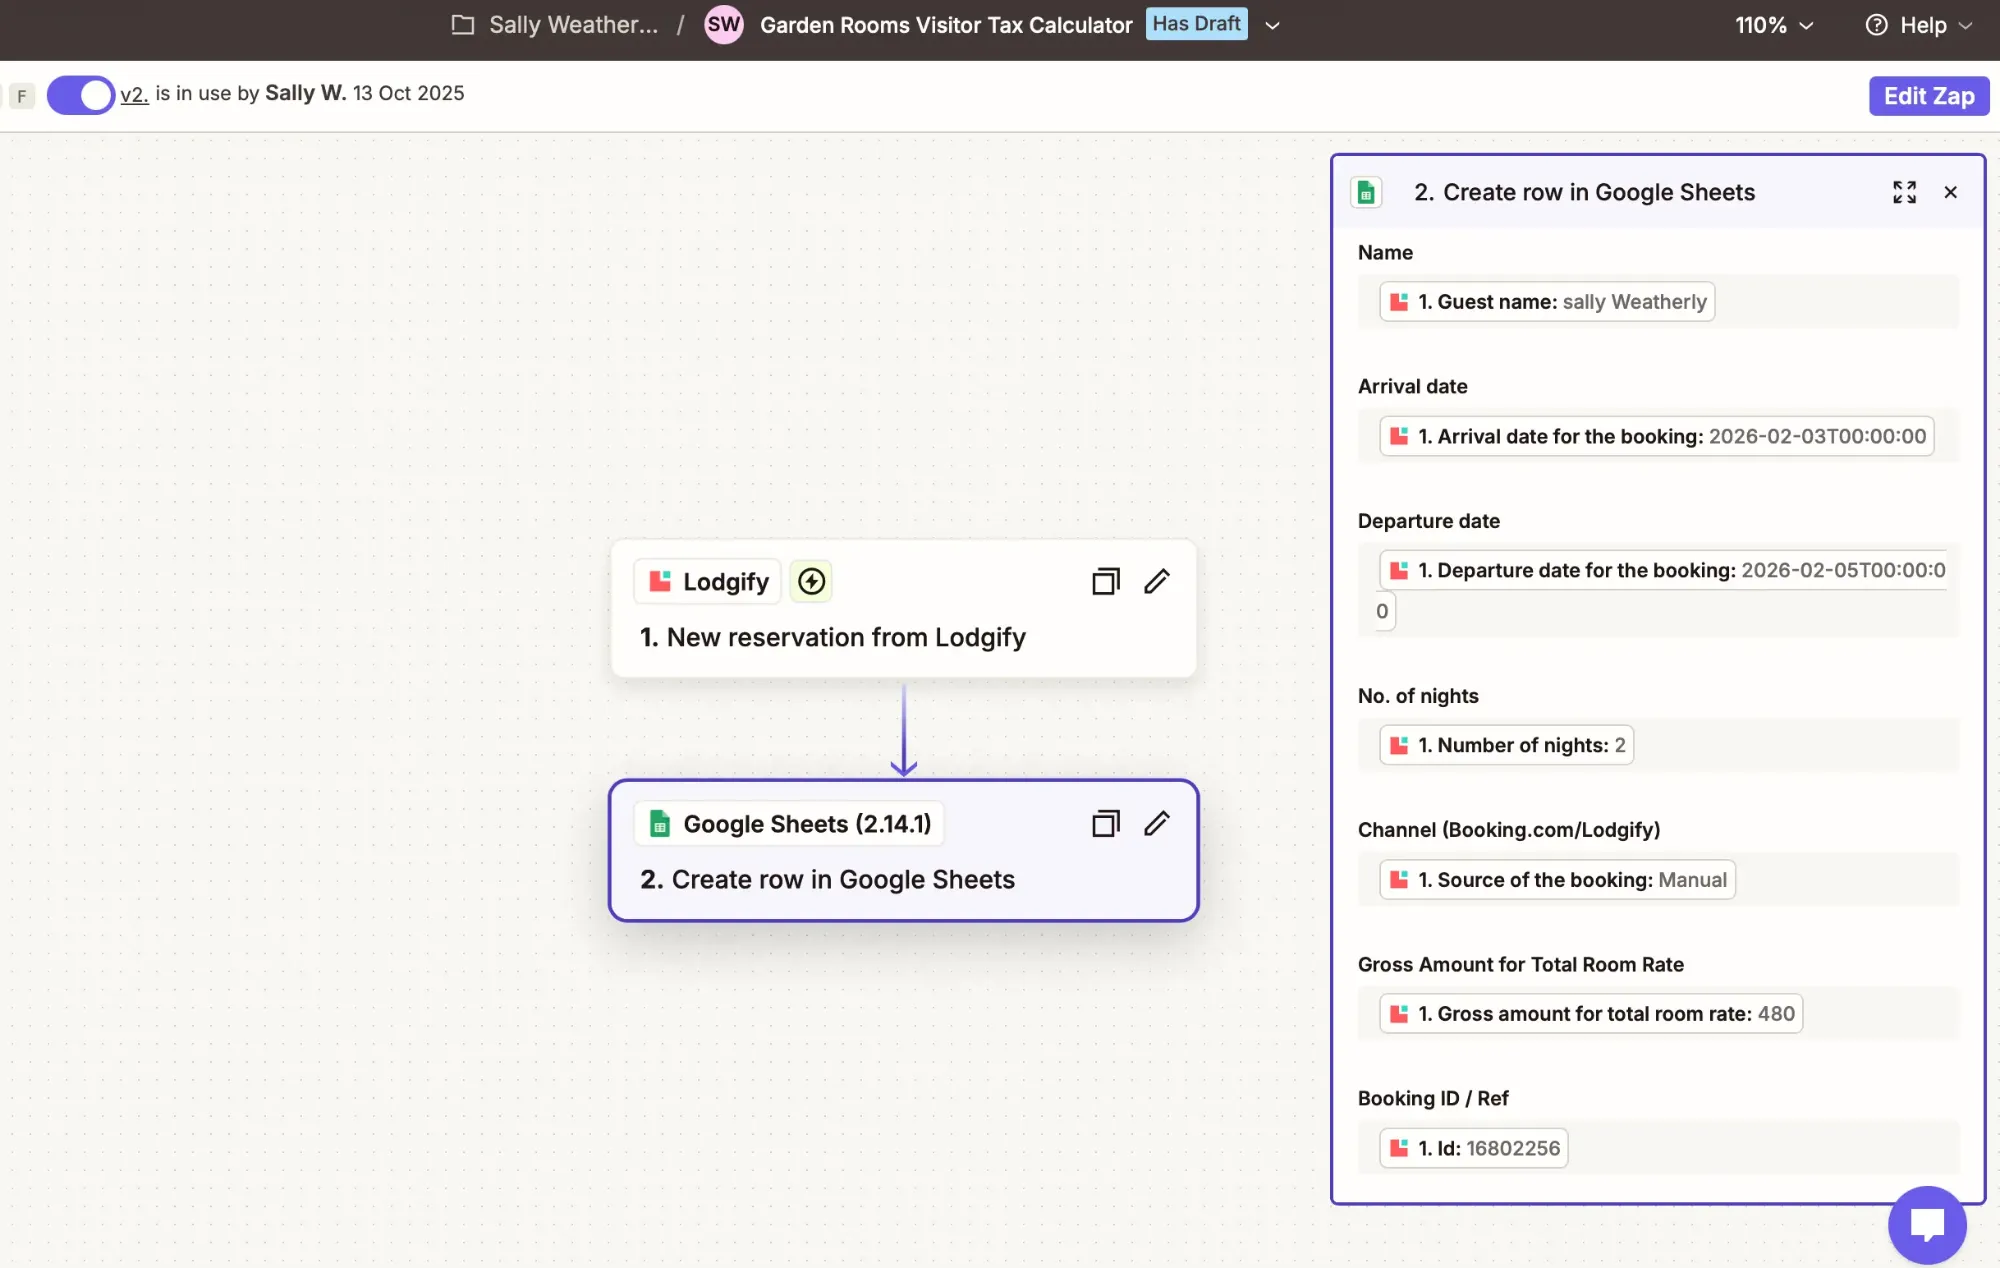Click the Guest name mapped value pill
This screenshot has height=1268, width=2000.
click(1547, 302)
